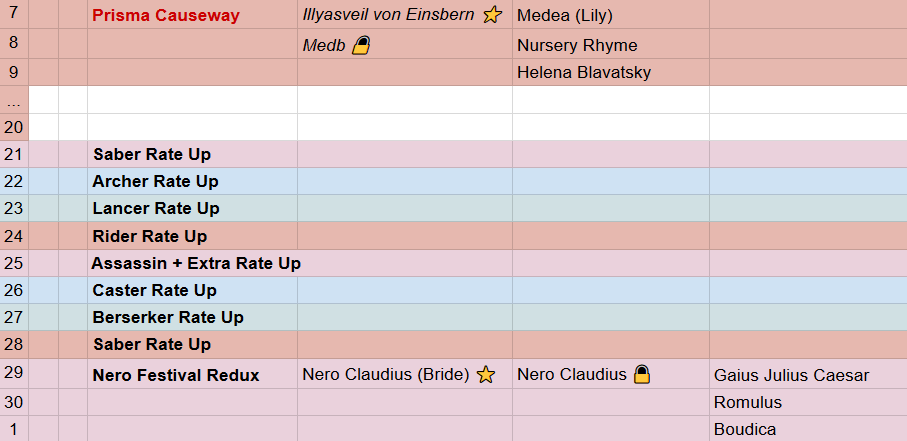Click the star icon beside Illyasveil von Einsbern
Viewport: 907px width, 441px height.
point(492,14)
